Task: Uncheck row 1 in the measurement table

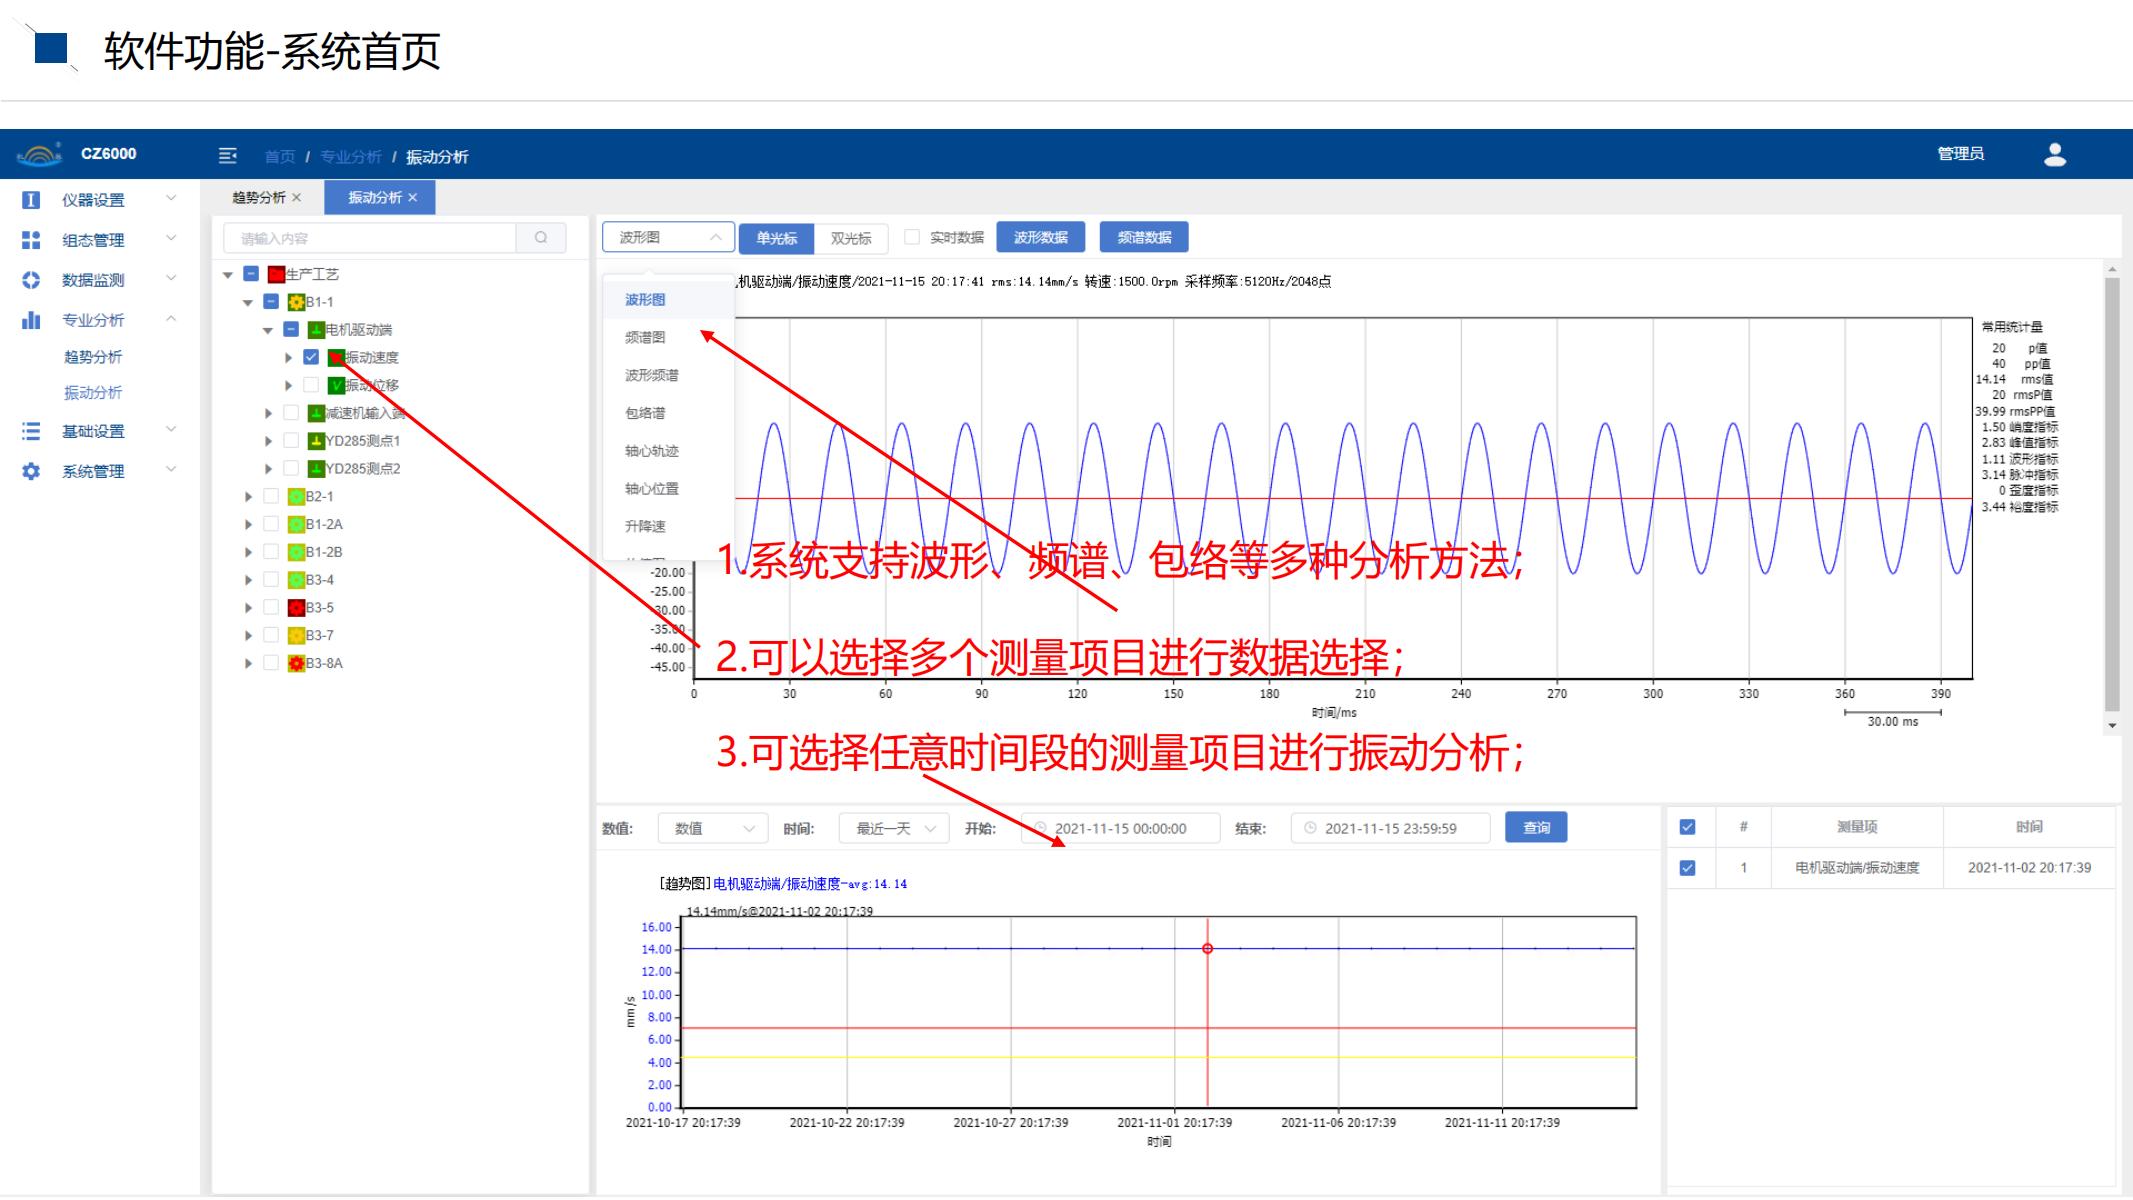Action: (x=1686, y=867)
